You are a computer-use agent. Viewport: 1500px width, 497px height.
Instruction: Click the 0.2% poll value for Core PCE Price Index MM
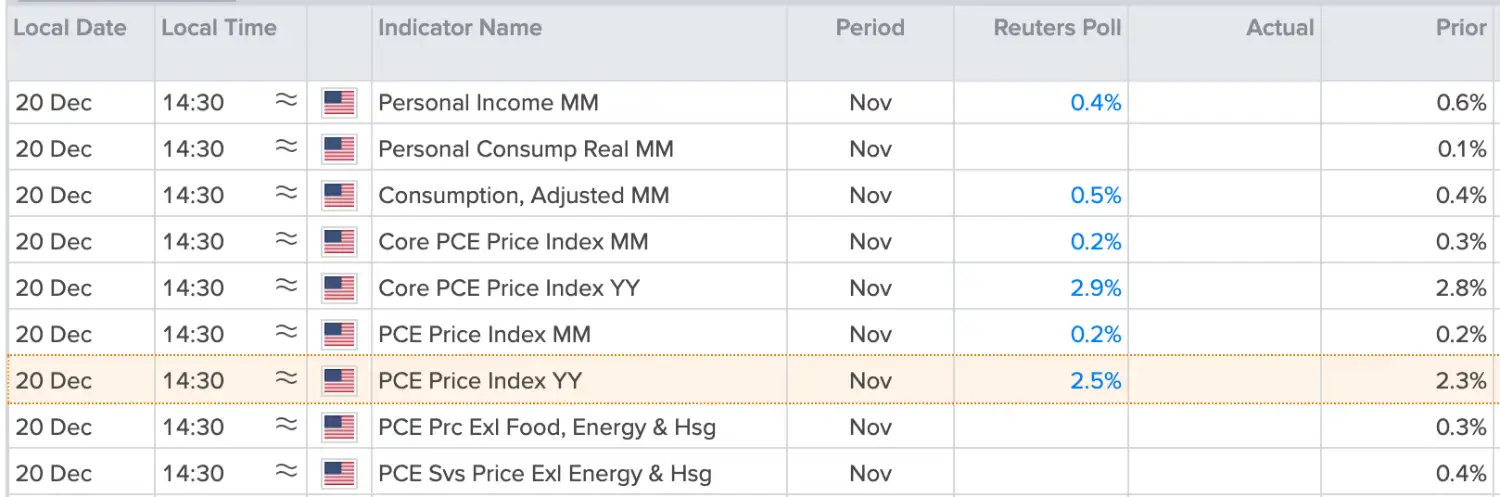tap(1096, 242)
